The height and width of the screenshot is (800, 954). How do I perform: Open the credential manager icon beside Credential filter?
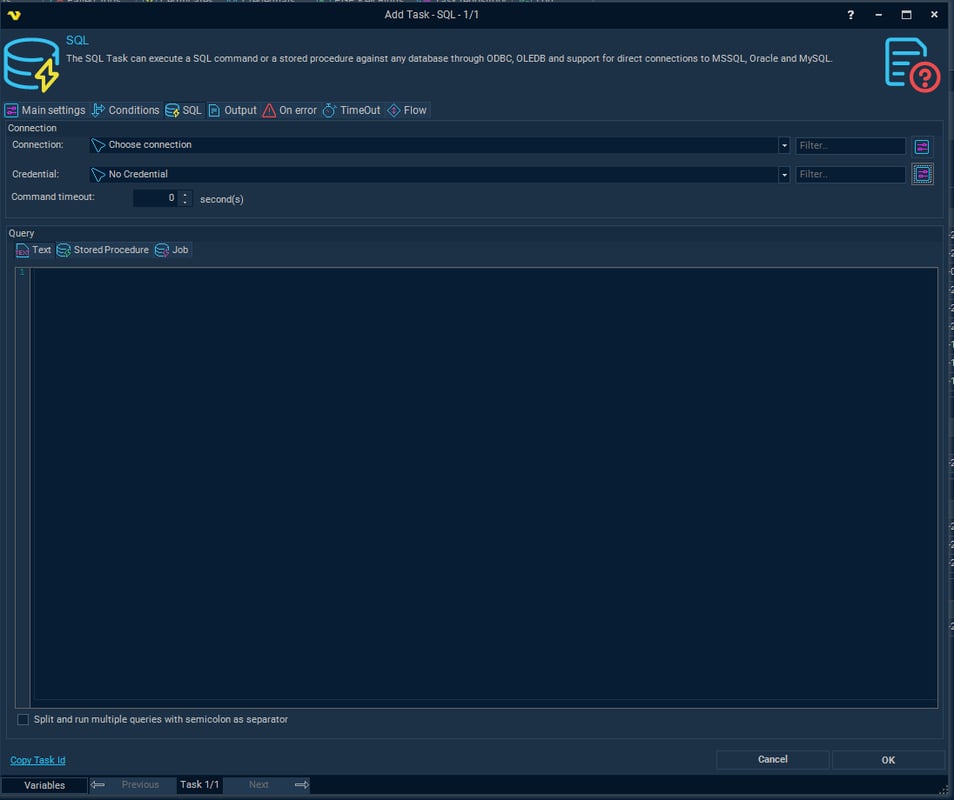coord(921,173)
